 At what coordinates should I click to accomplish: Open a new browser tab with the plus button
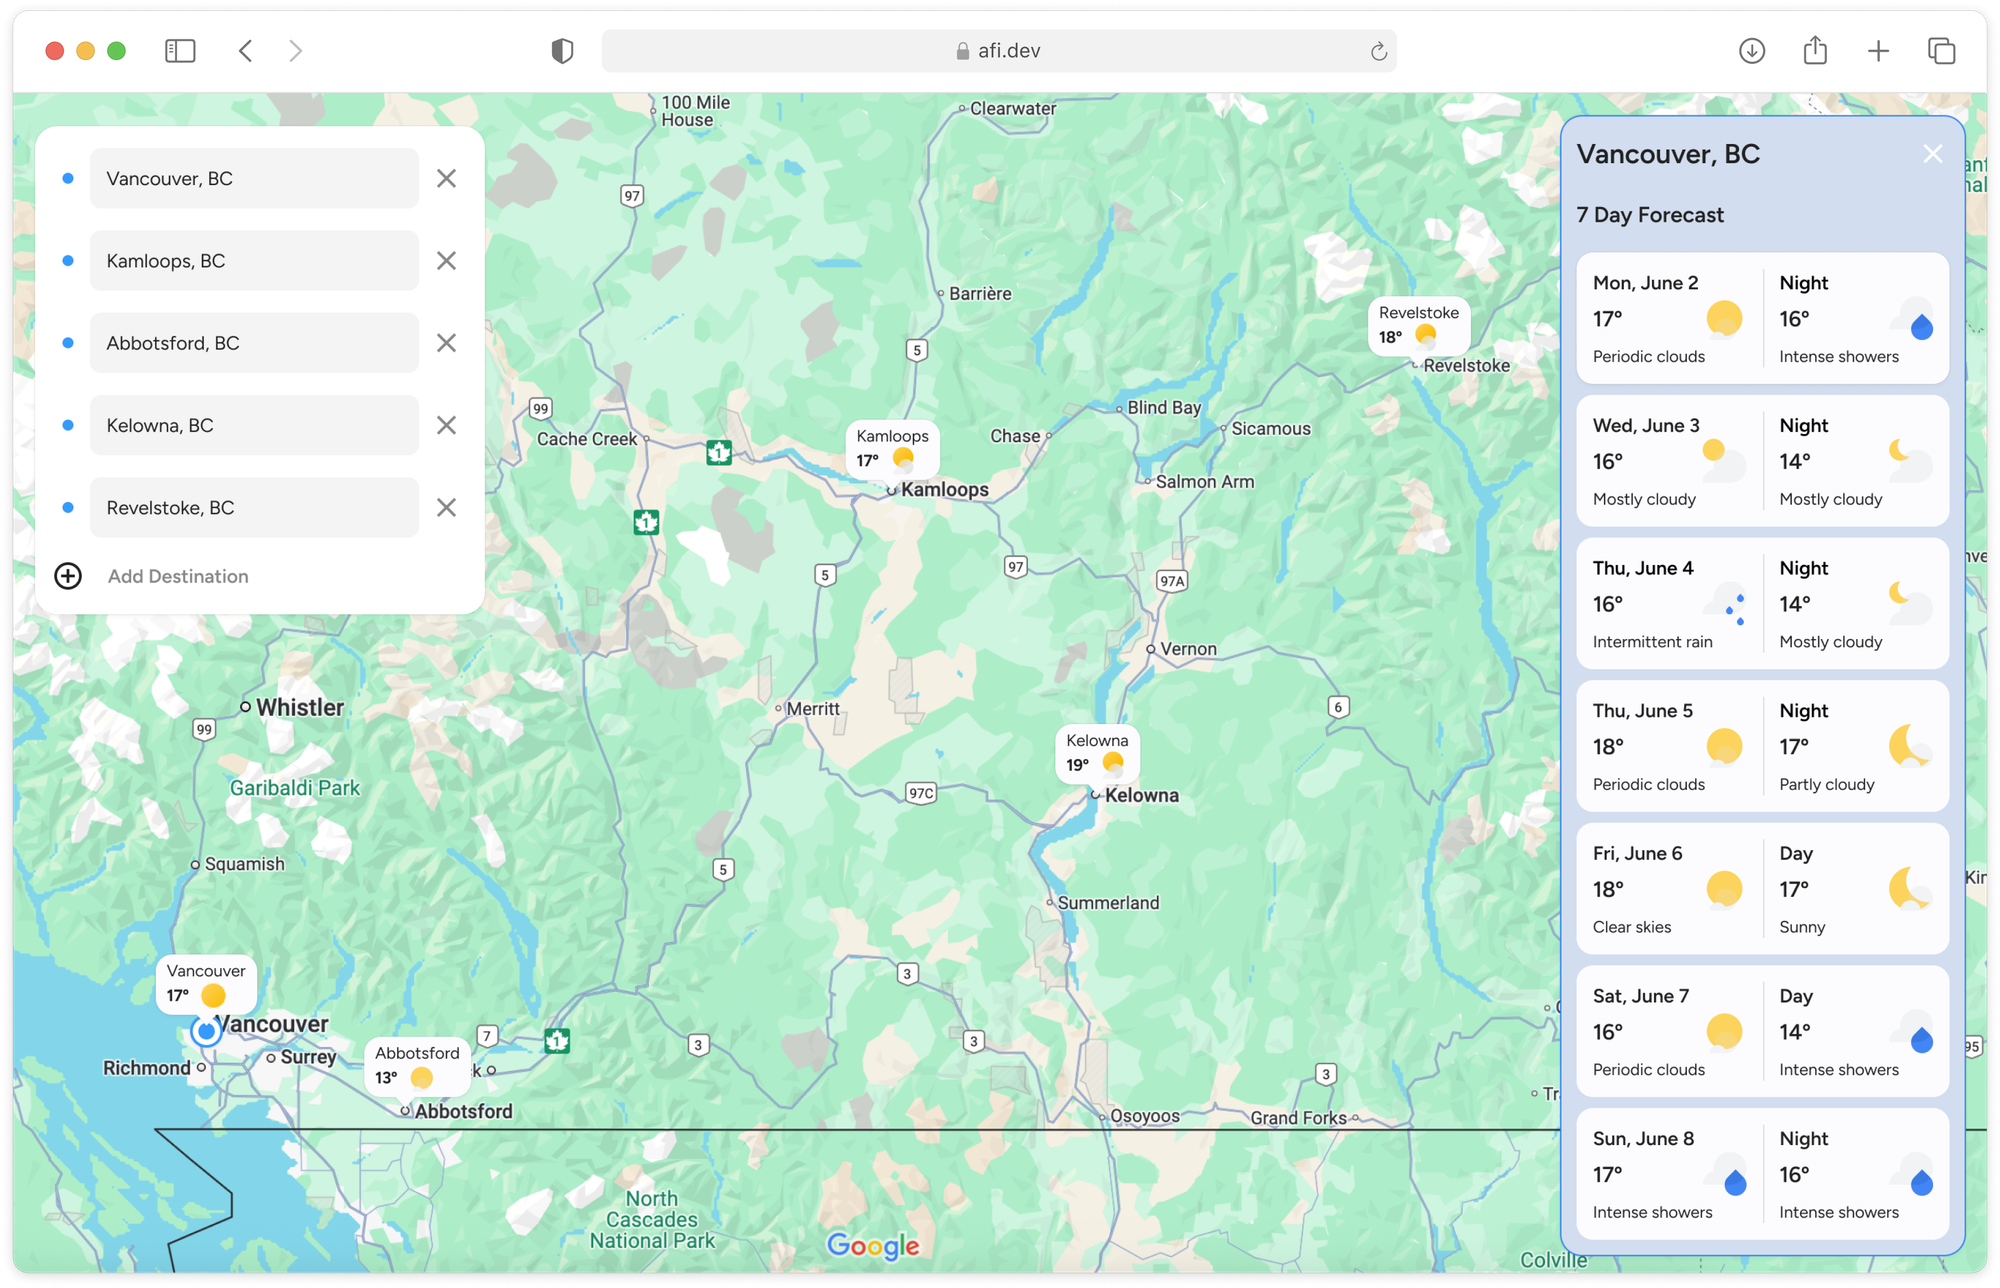click(x=1878, y=50)
